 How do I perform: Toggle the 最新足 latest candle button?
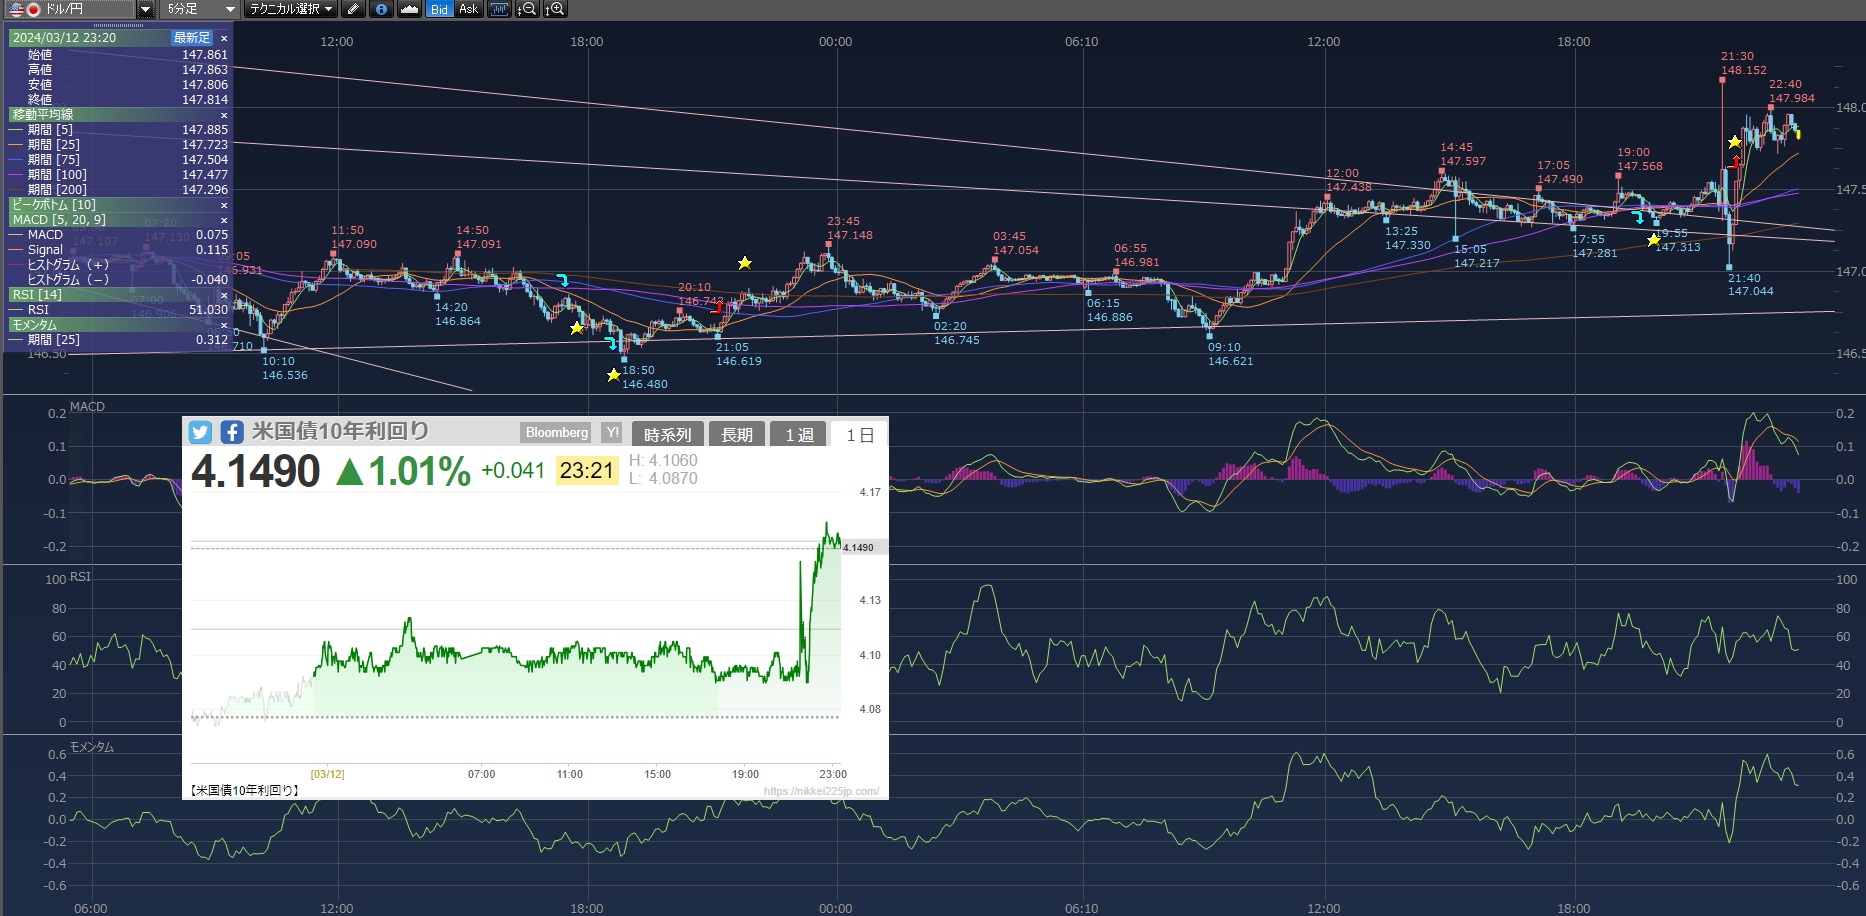pos(192,38)
